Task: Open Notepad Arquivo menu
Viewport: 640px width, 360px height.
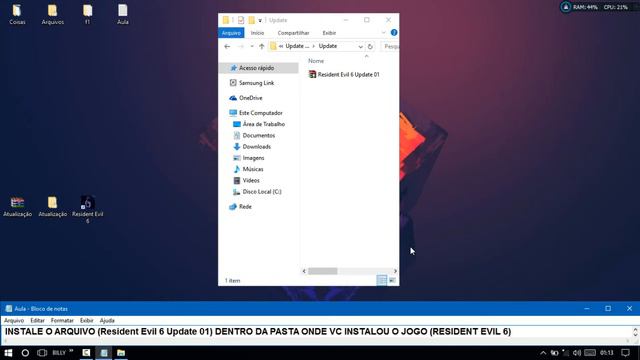Action: pyautogui.click(x=14, y=320)
